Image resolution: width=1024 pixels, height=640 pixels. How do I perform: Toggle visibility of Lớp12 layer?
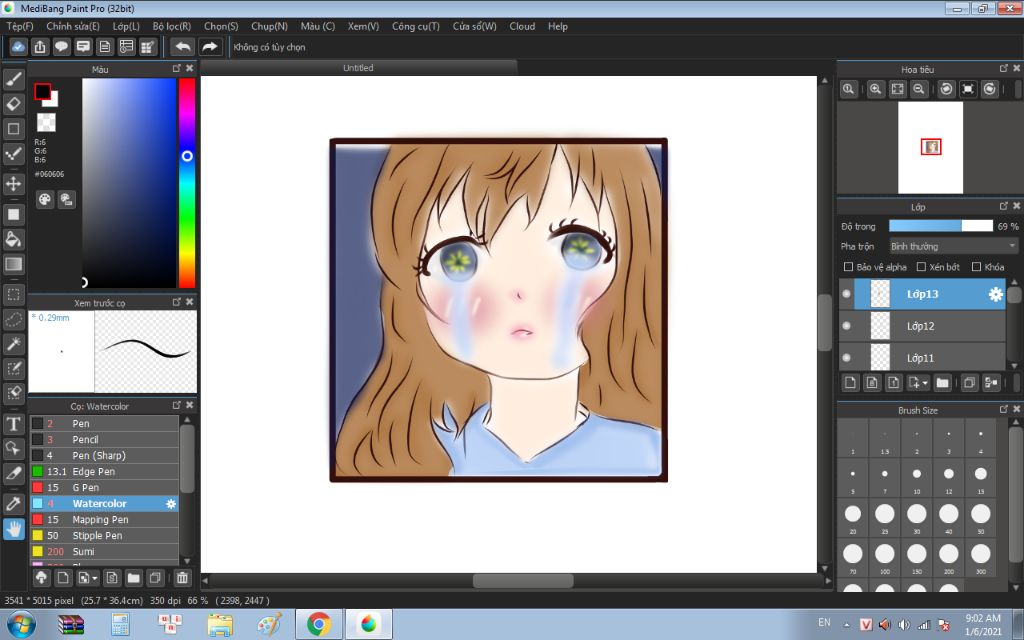[846, 326]
